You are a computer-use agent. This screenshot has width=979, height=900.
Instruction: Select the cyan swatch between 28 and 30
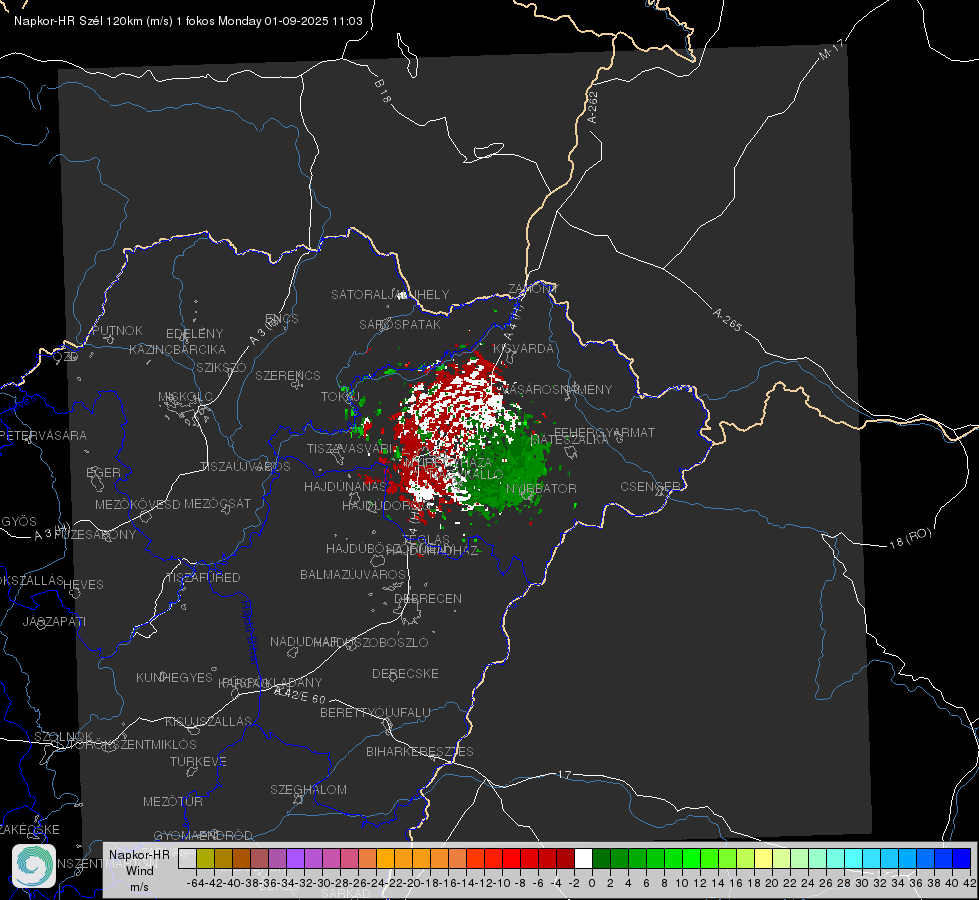pos(854,858)
